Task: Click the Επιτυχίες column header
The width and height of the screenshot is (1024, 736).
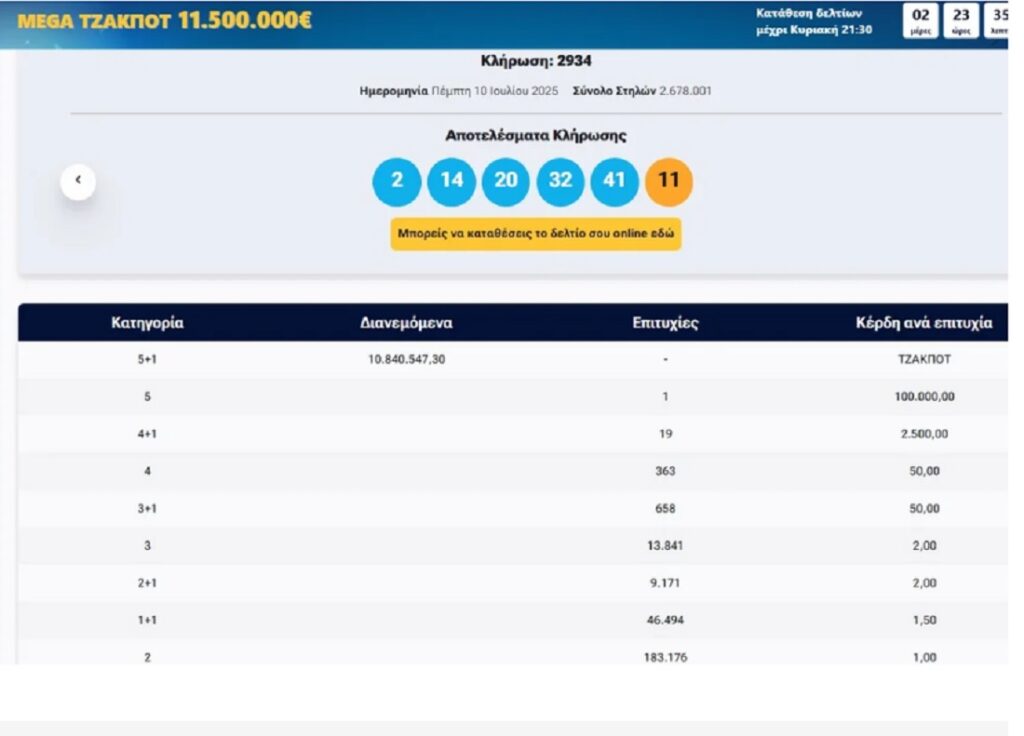Action: click(x=665, y=323)
